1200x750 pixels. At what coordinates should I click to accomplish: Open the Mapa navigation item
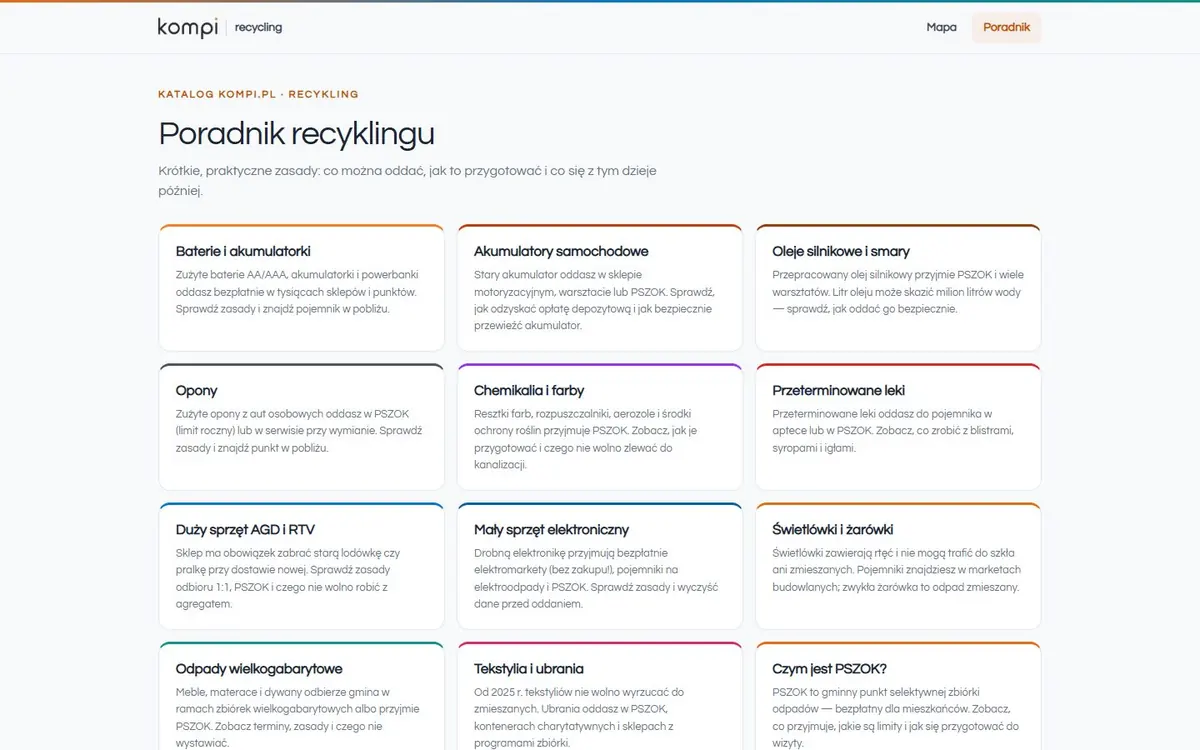[x=941, y=28]
